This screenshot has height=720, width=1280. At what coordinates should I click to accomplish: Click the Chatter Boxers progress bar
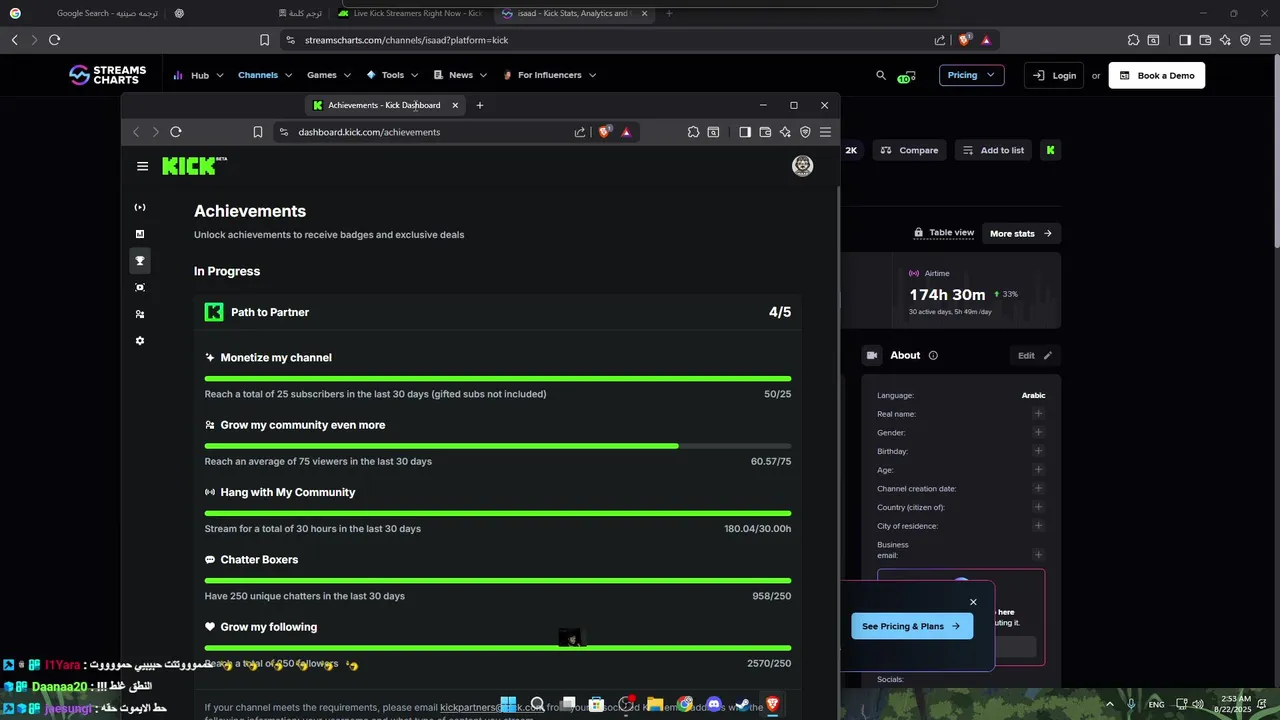click(x=498, y=581)
